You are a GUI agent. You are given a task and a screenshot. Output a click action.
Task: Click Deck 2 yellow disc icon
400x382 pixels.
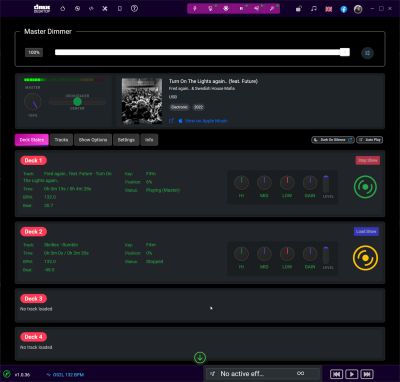pyautogui.click(x=365, y=258)
